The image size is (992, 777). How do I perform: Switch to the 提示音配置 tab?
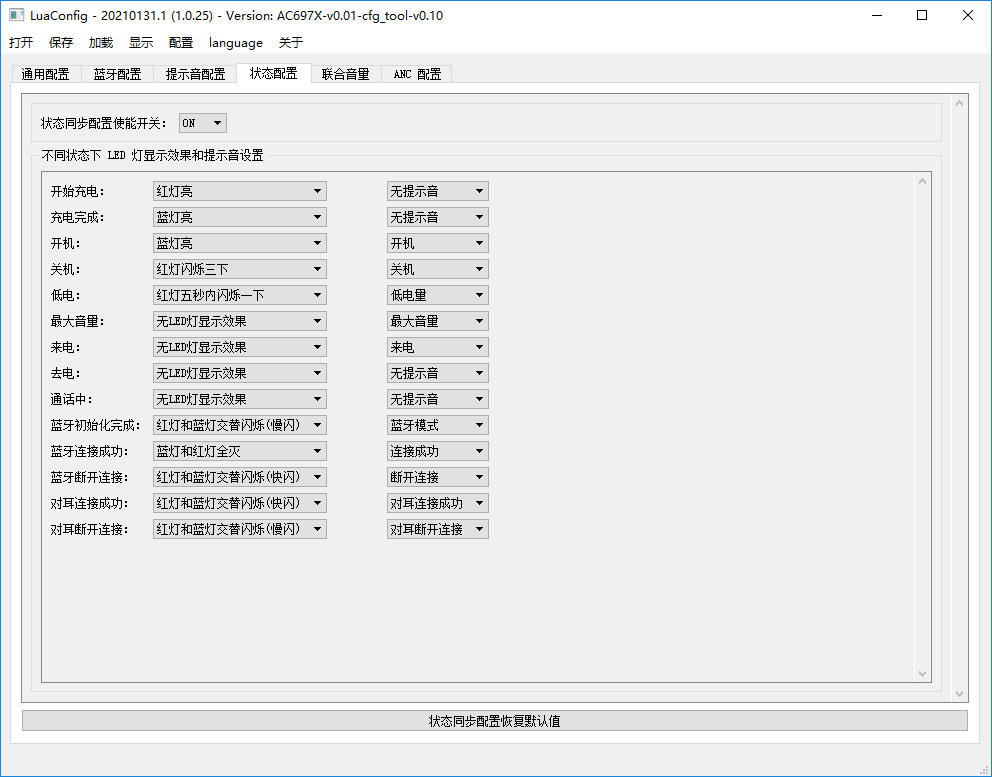[195, 74]
